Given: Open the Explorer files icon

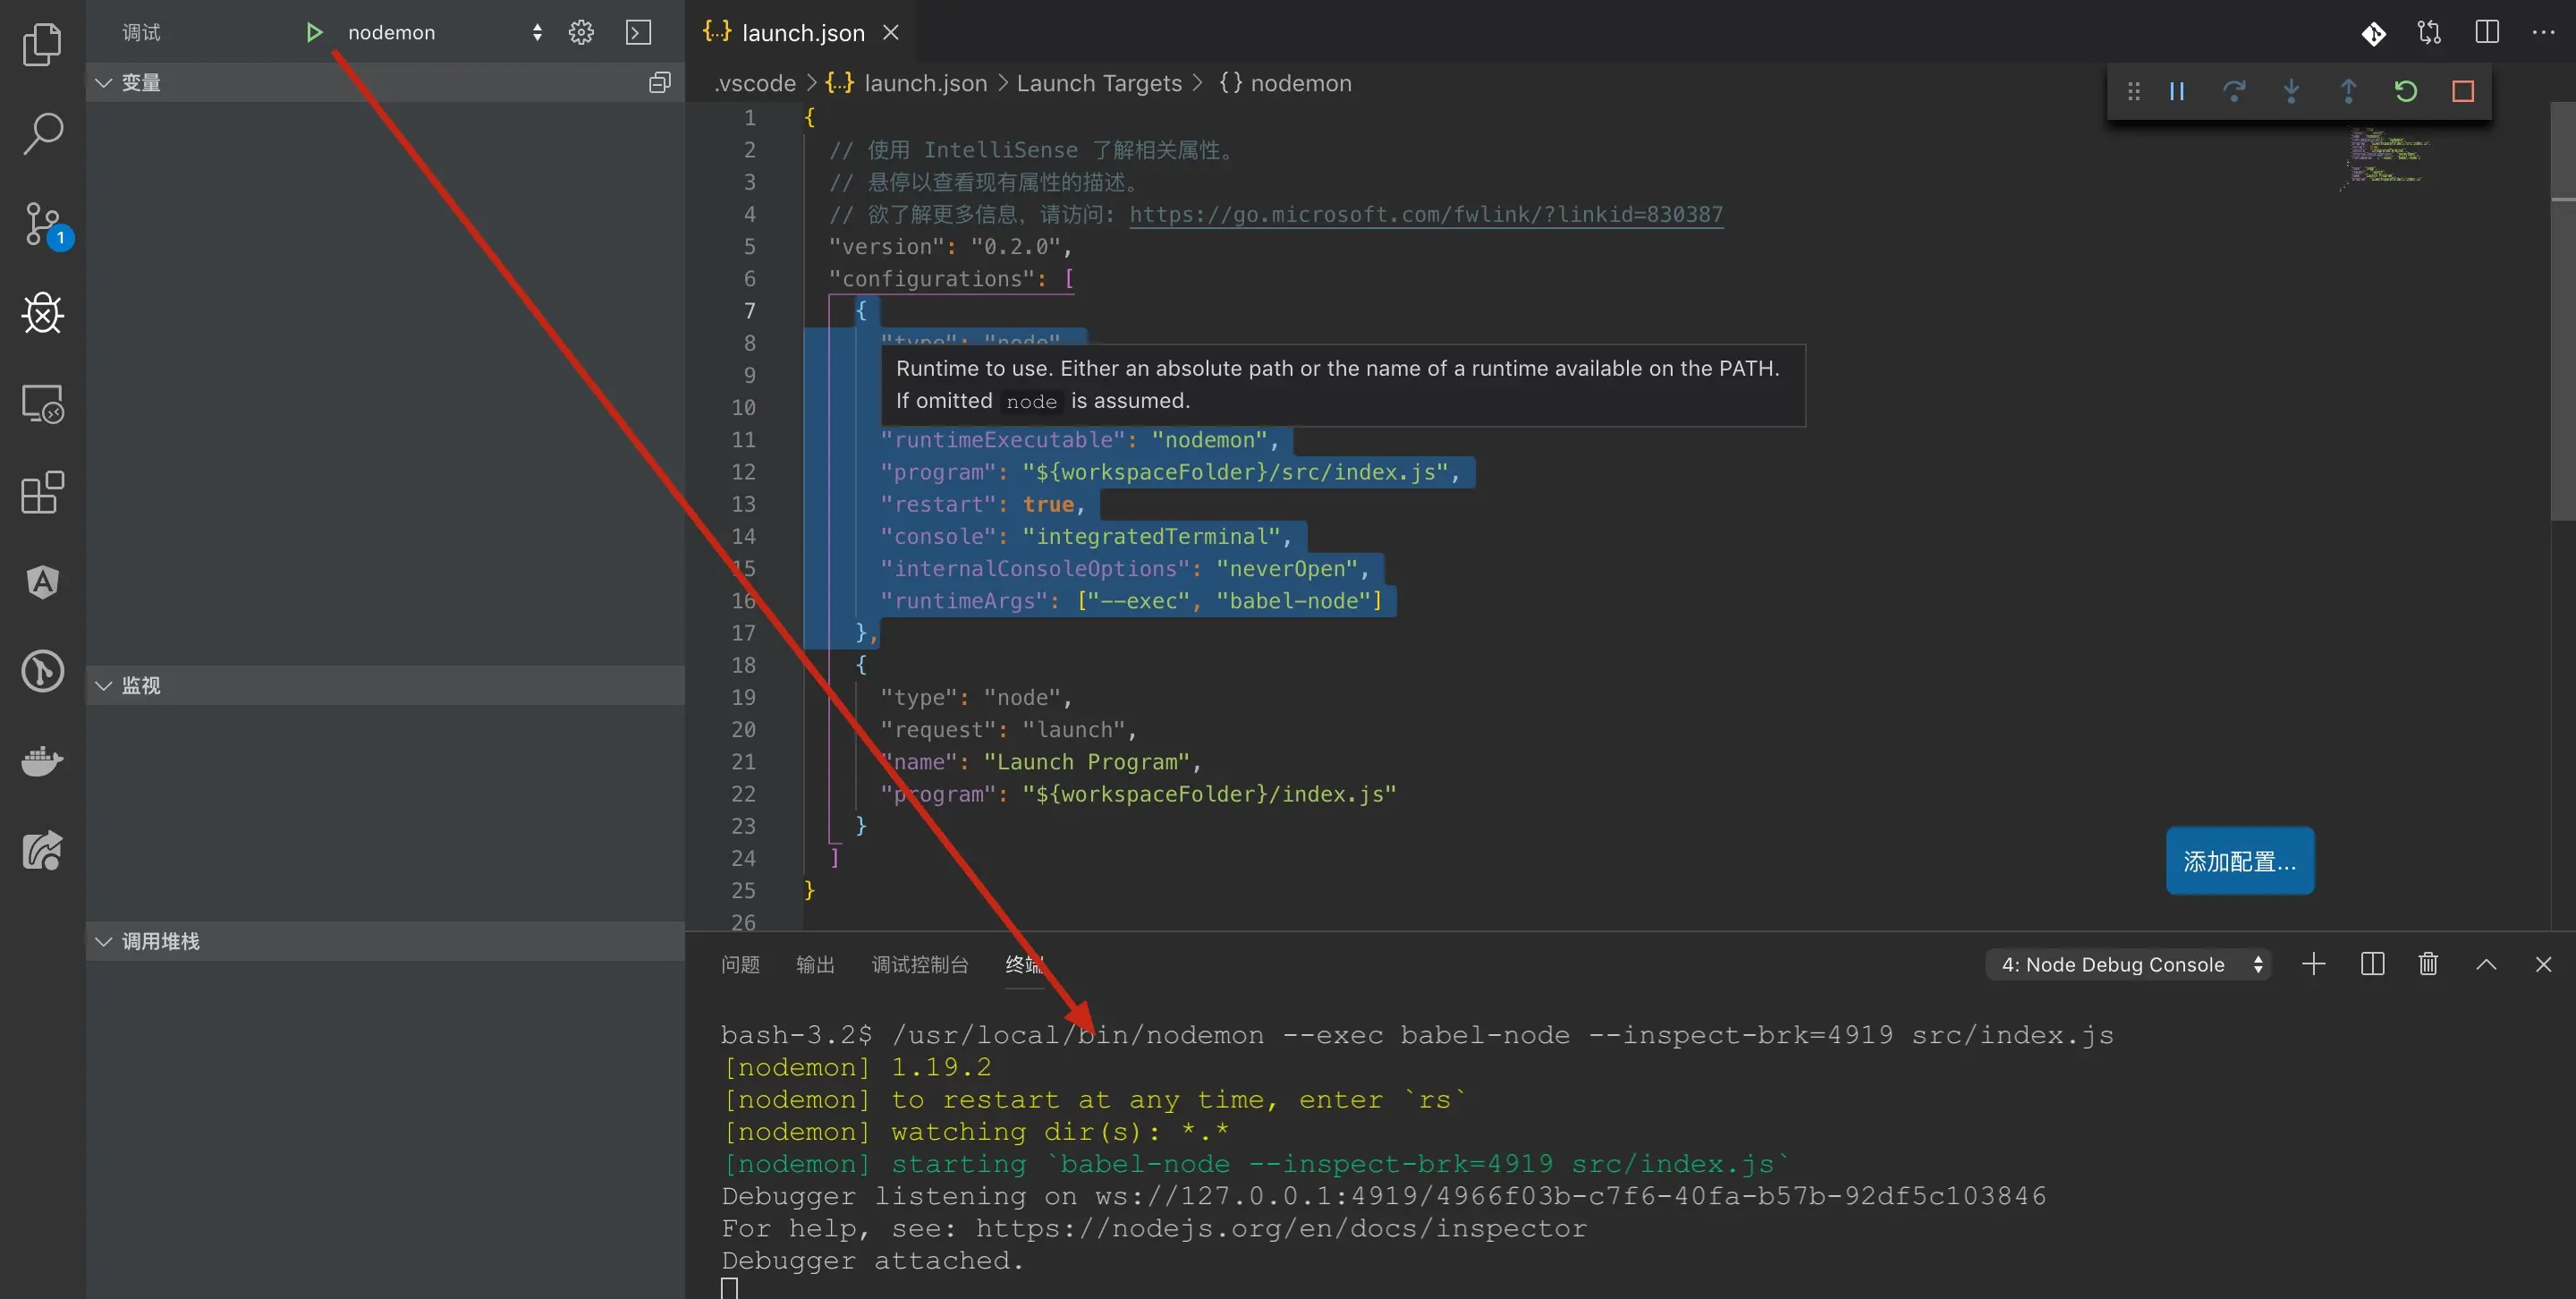Looking at the screenshot, I should point(42,44).
